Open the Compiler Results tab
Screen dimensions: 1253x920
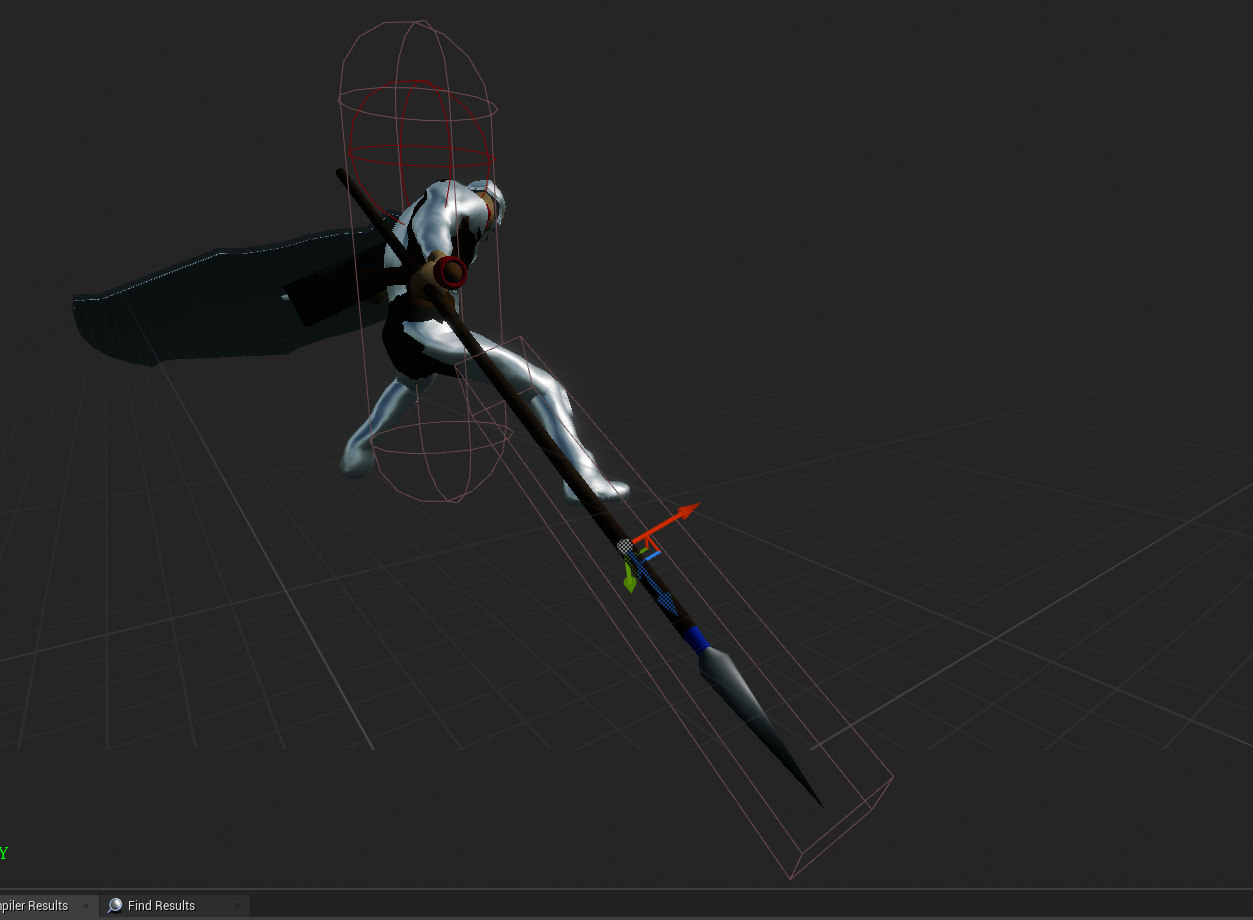[x=34, y=905]
